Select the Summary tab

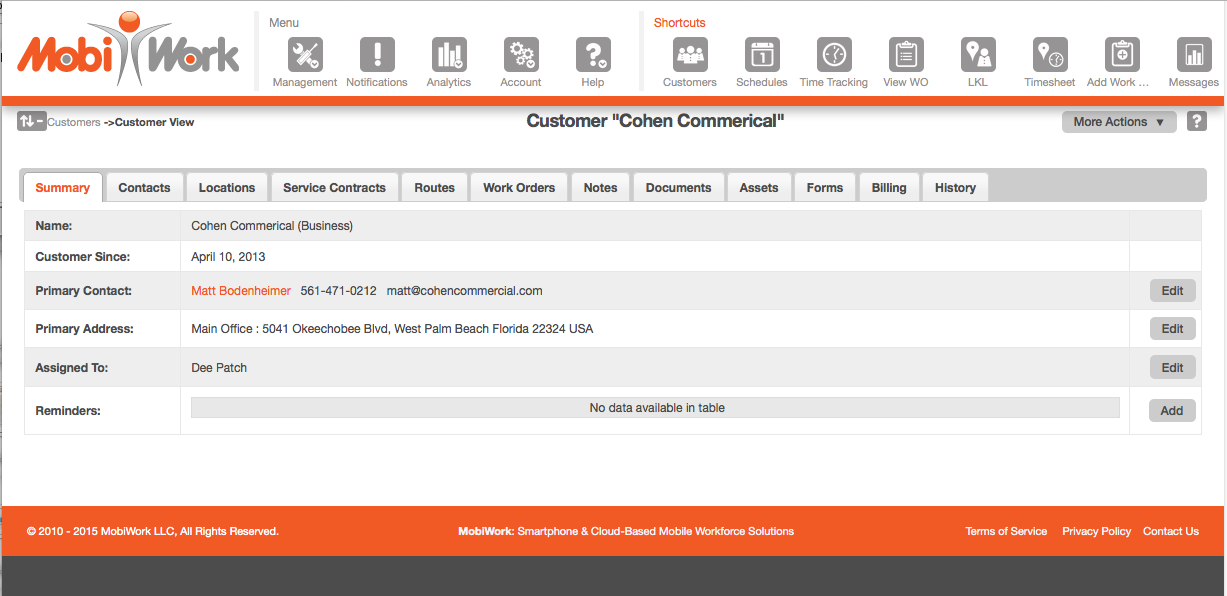(63, 187)
